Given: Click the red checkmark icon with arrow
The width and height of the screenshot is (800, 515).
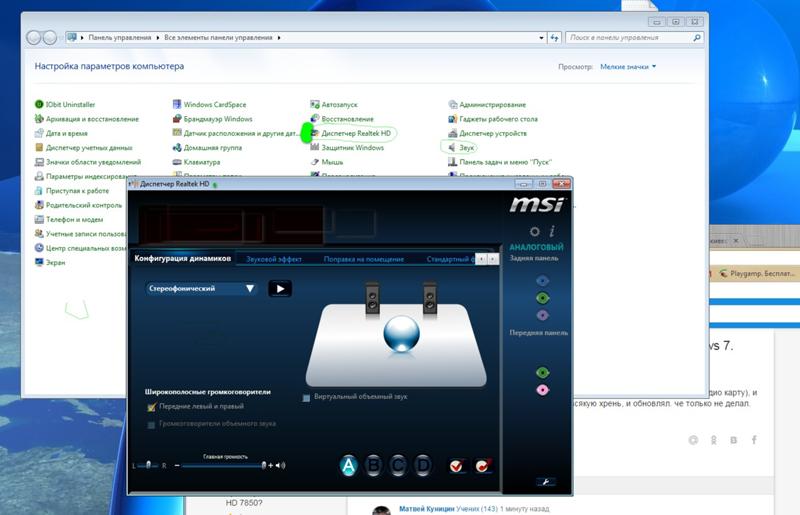Looking at the screenshot, I should pos(483,465).
